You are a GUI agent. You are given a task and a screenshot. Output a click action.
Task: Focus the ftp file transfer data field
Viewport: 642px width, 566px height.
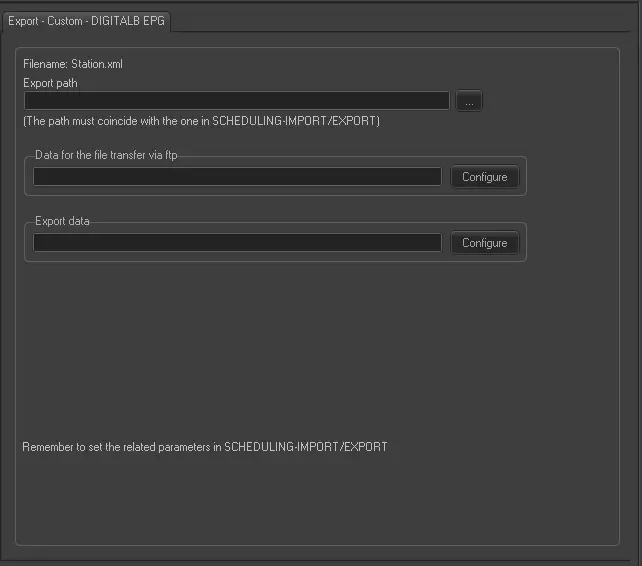[x=237, y=177]
